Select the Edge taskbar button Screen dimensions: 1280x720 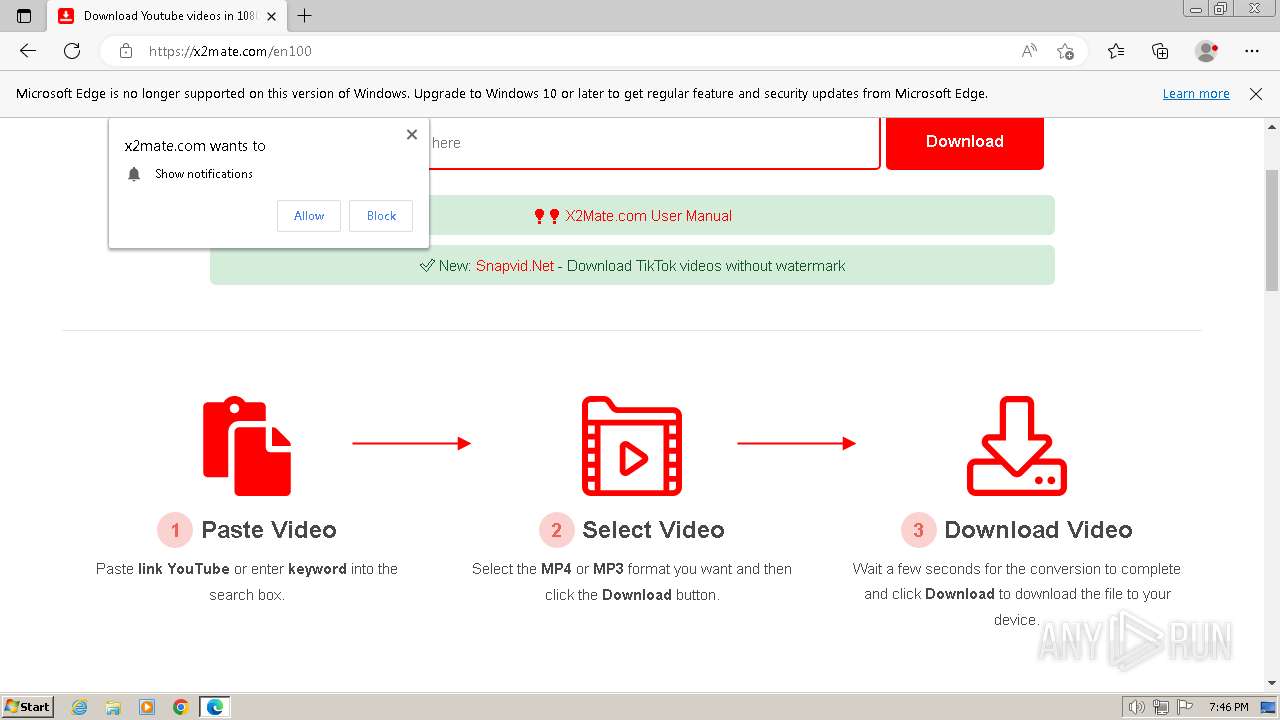coord(215,707)
